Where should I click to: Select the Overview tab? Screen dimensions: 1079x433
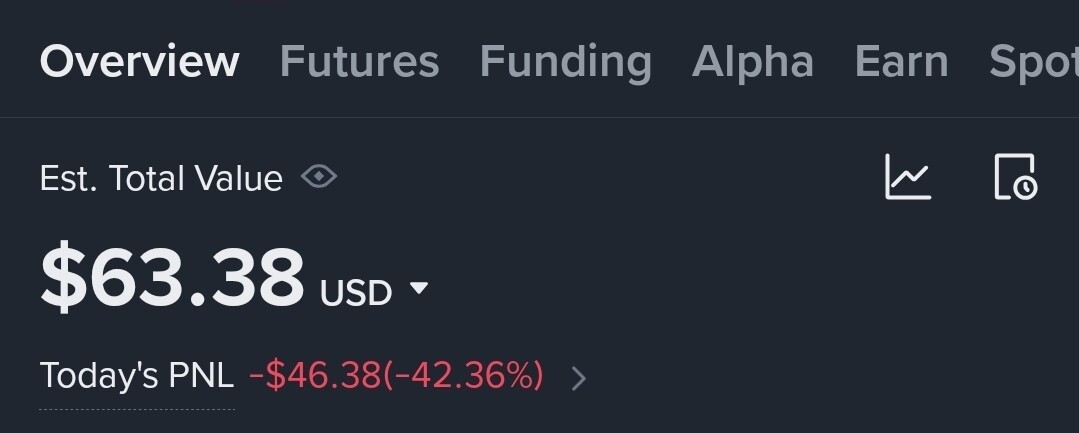(x=139, y=62)
